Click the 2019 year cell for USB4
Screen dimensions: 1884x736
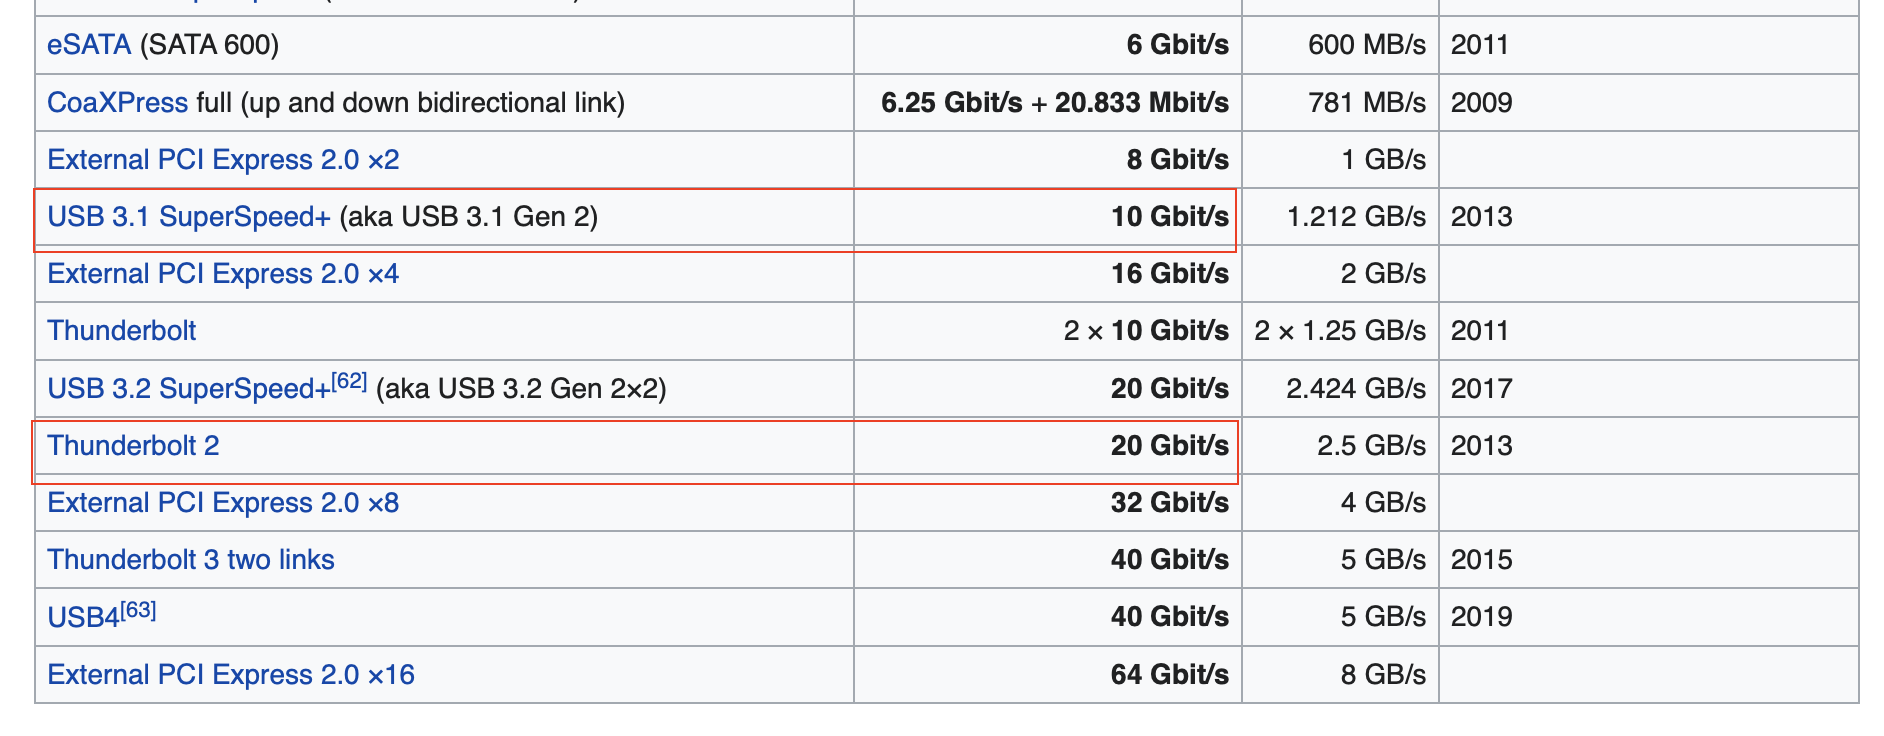point(1648,617)
